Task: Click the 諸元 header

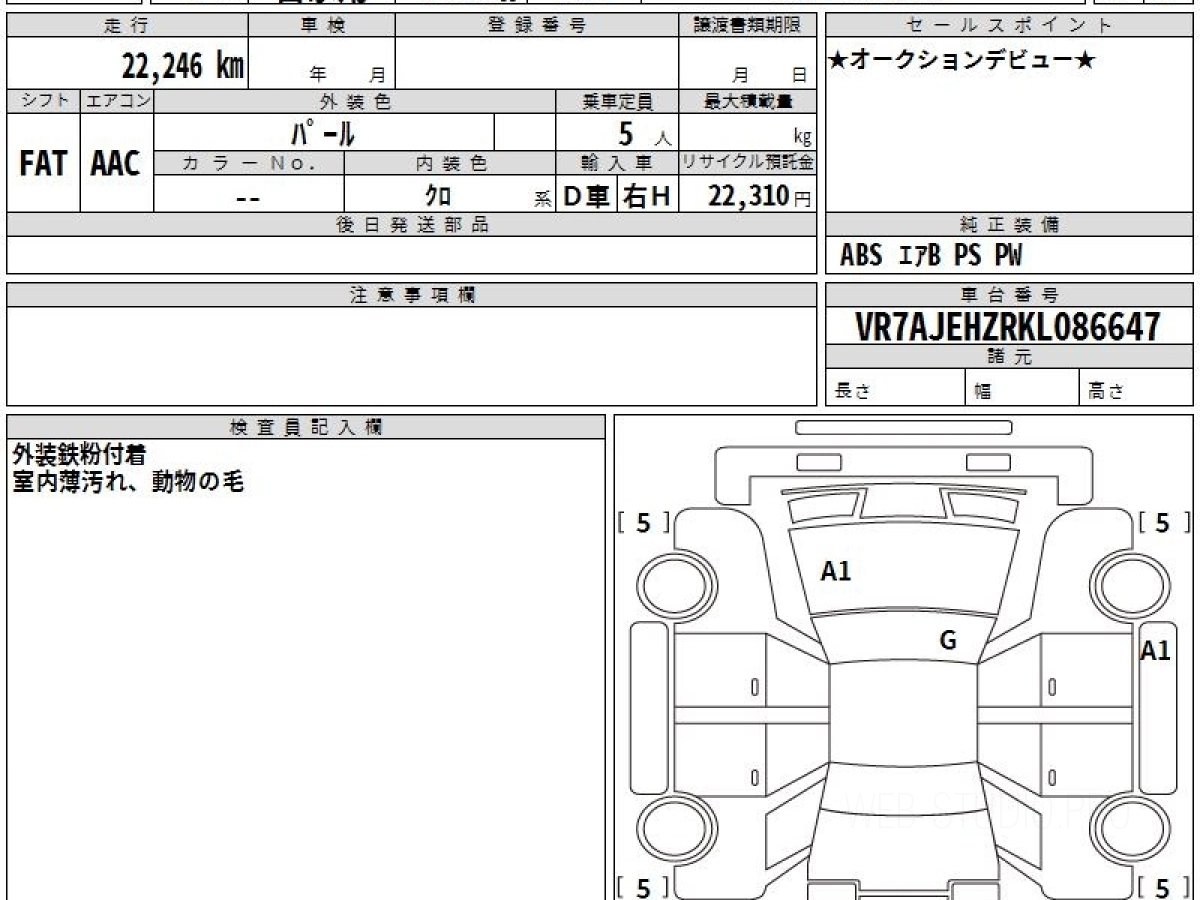Action: [x=1009, y=357]
